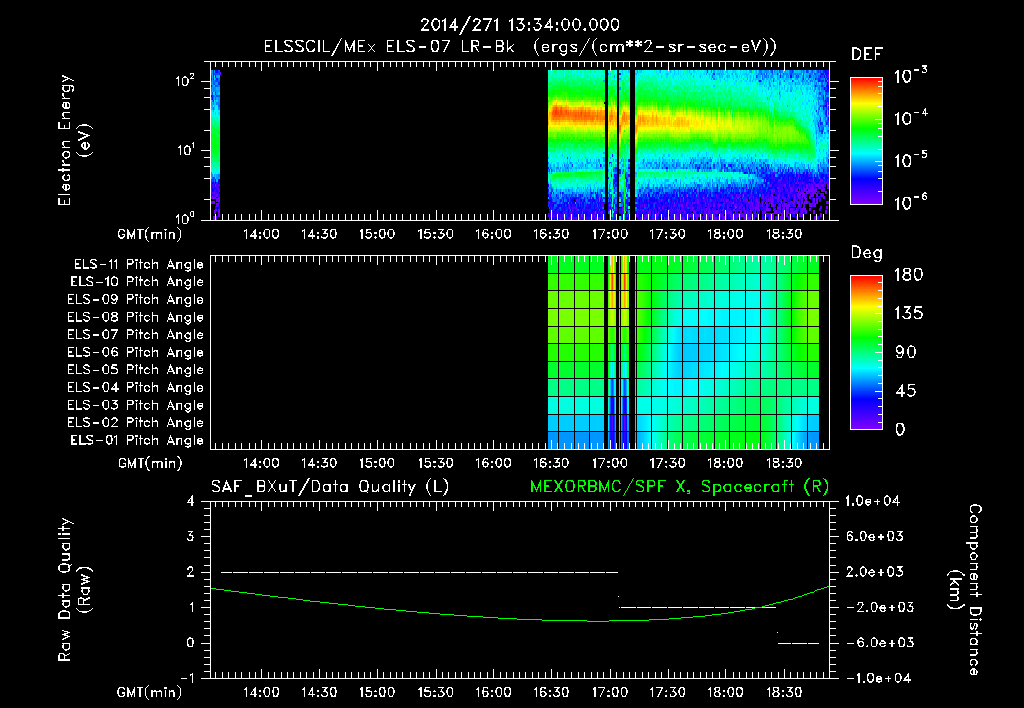
Task: Click the DEF colorbar label
Action: [x=867, y=55]
